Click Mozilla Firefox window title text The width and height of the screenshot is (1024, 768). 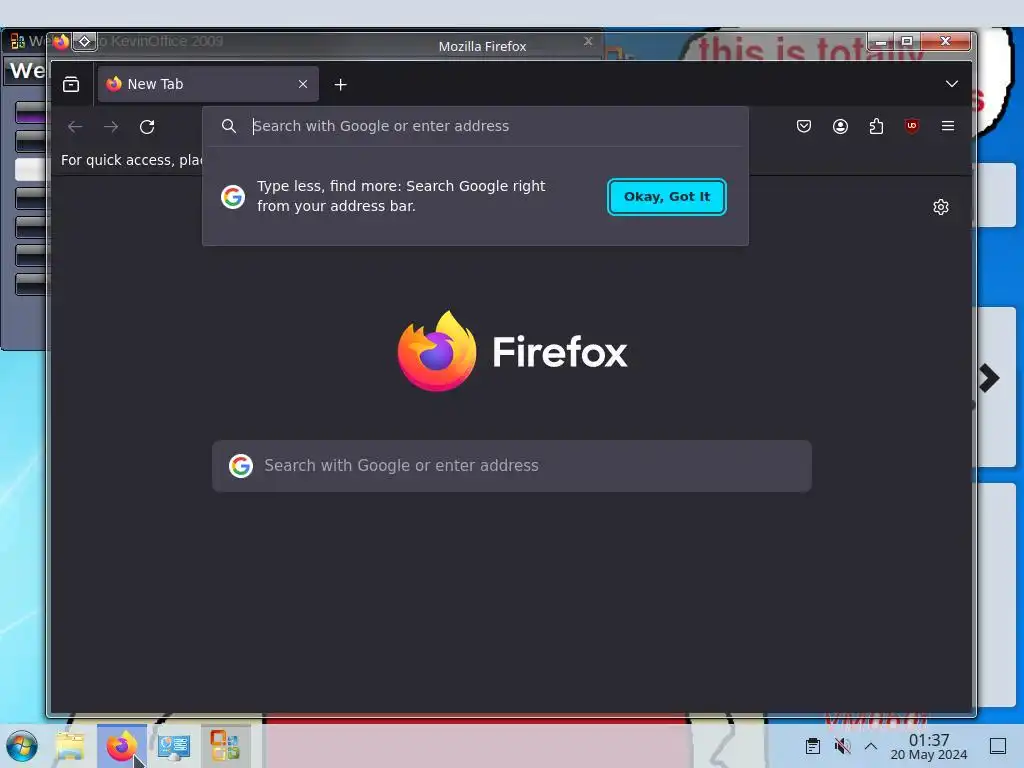pyautogui.click(x=482, y=46)
